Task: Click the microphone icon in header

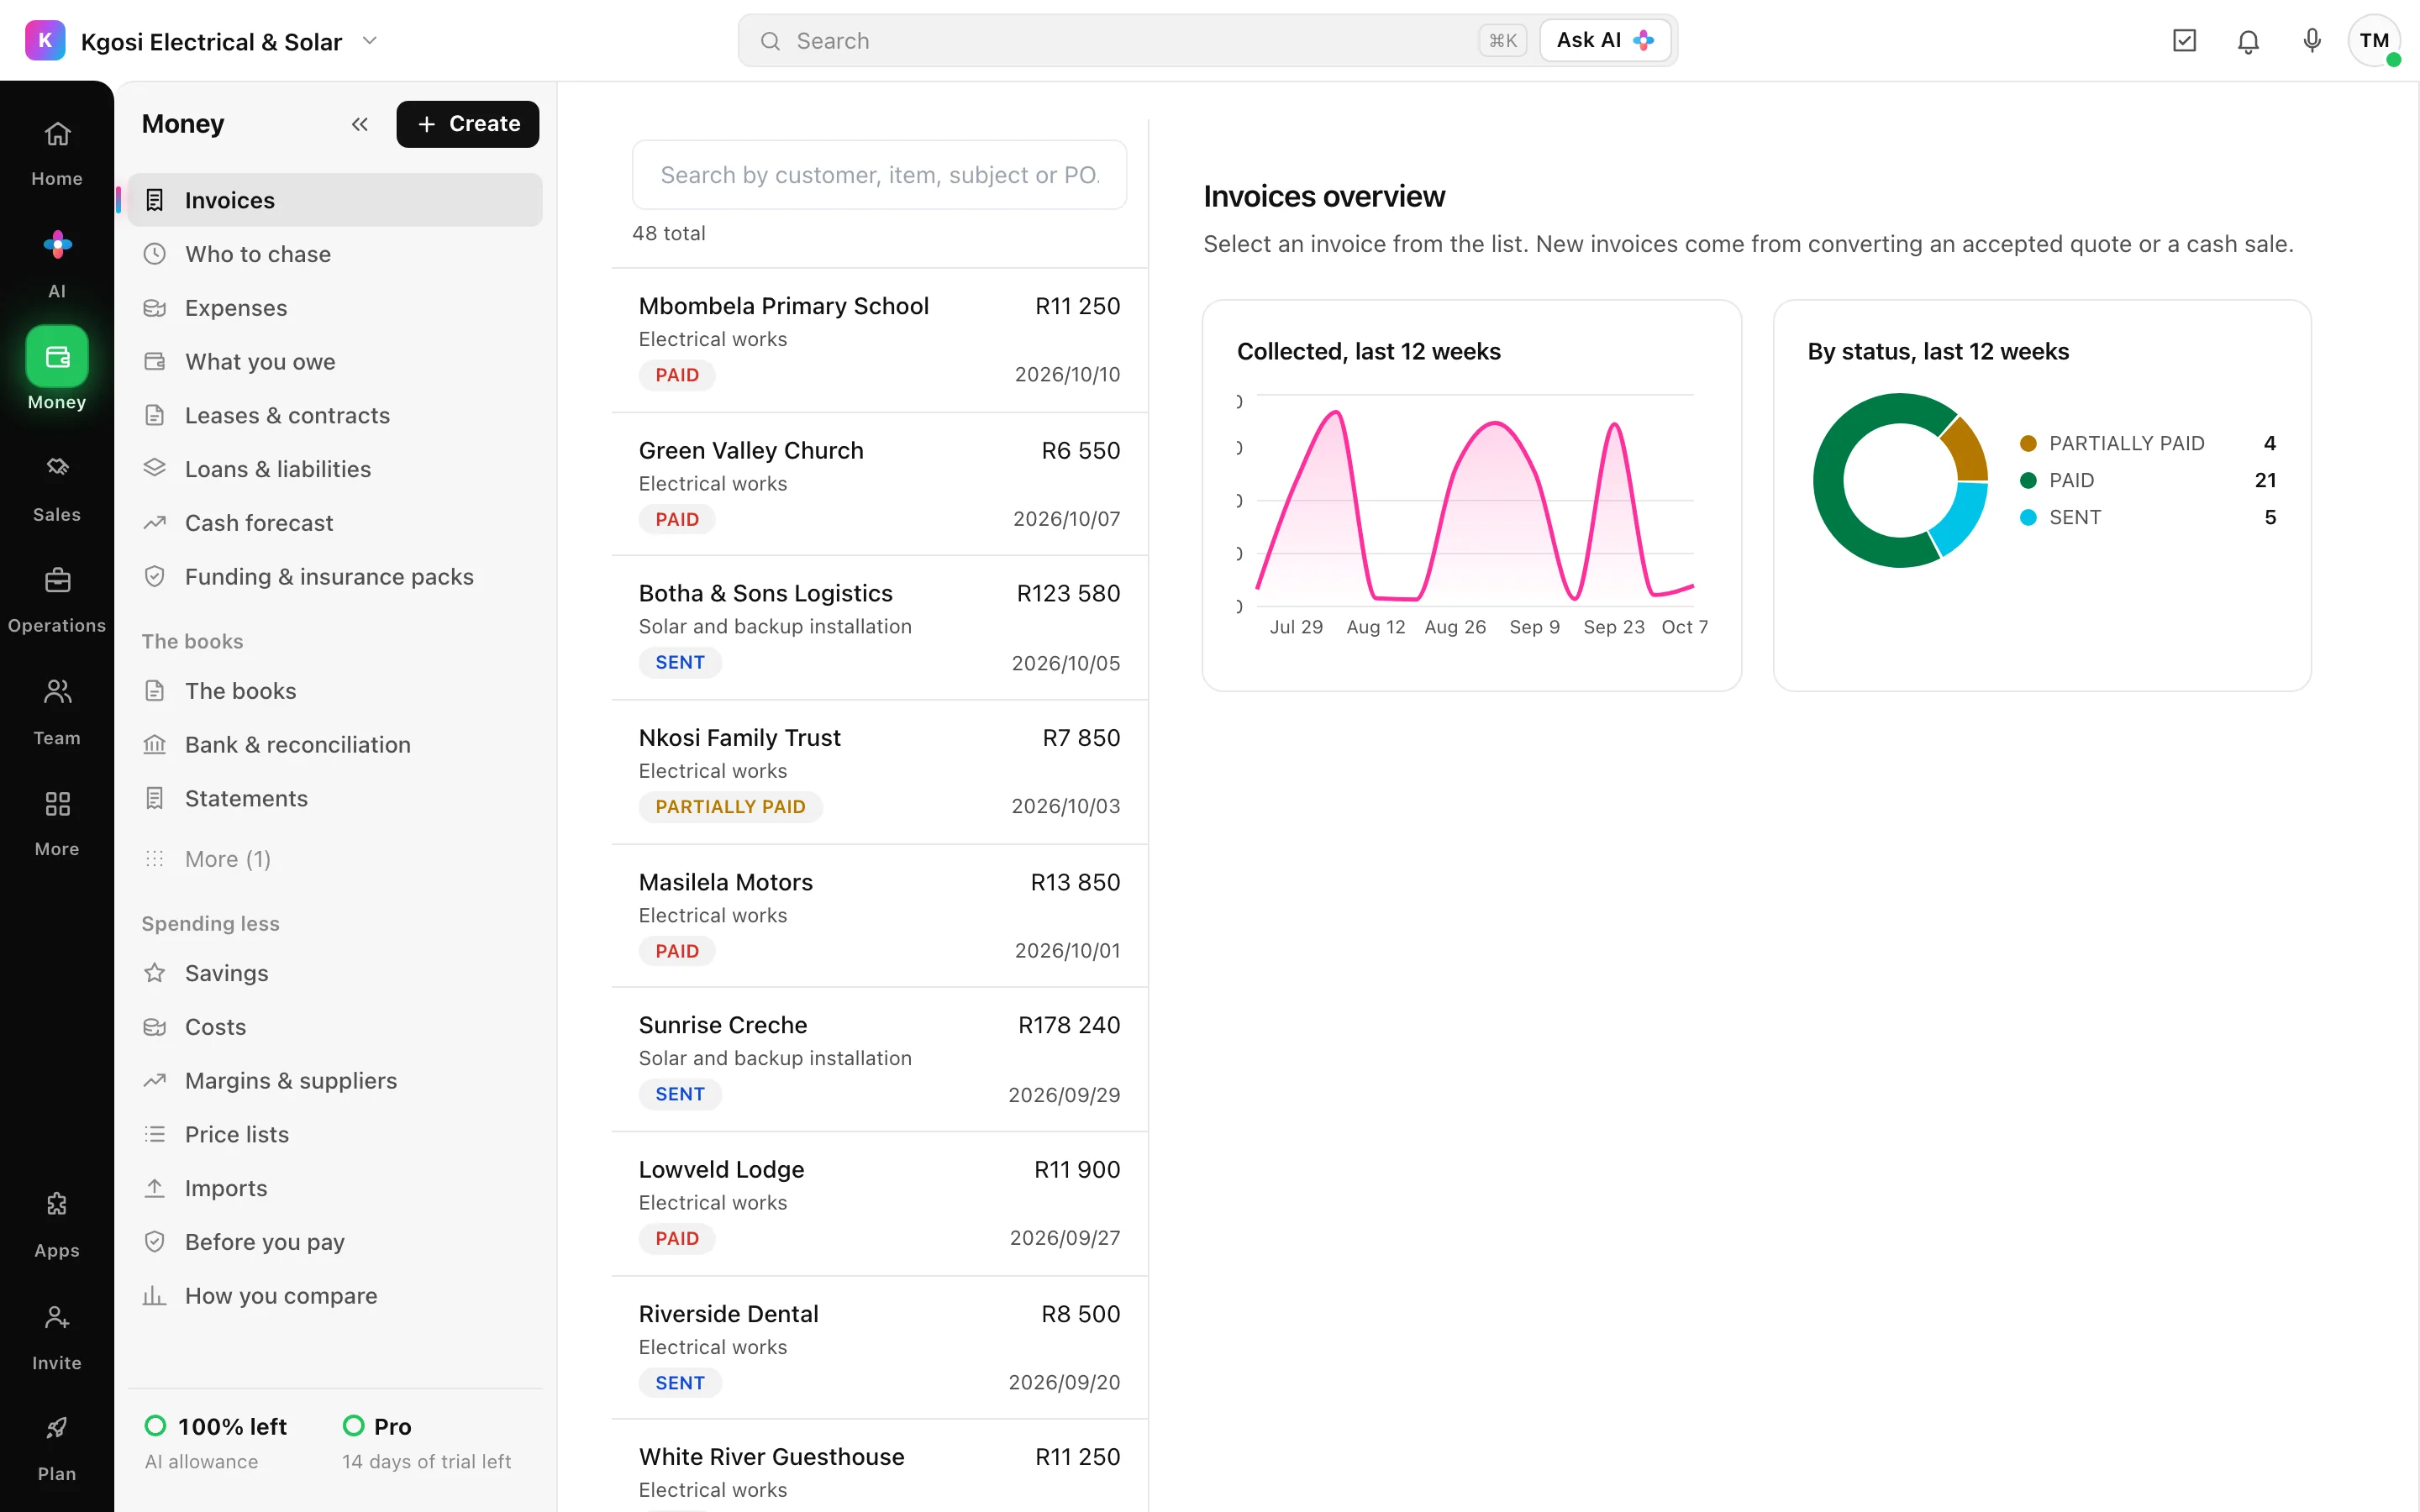Action: [2312, 41]
